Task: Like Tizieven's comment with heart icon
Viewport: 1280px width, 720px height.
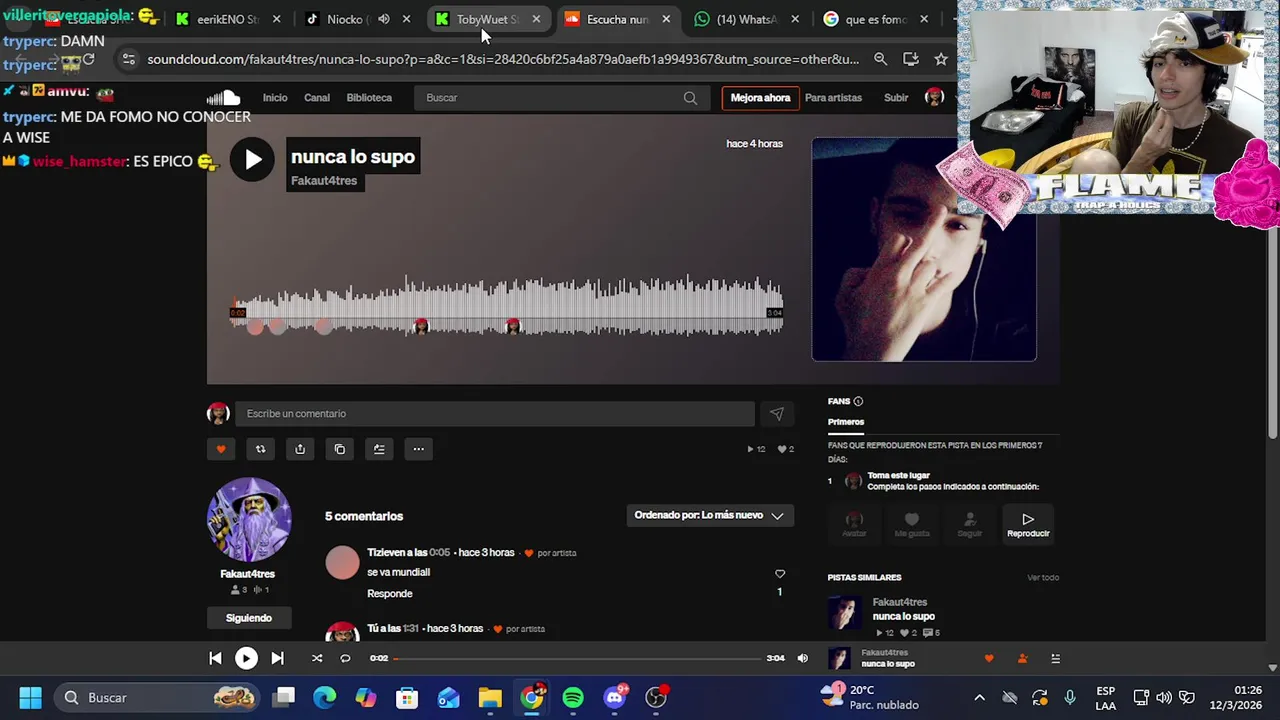Action: point(780,574)
